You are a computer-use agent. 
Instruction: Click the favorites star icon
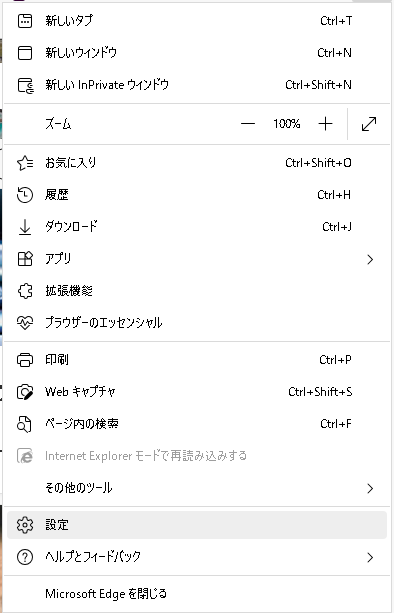point(25,163)
